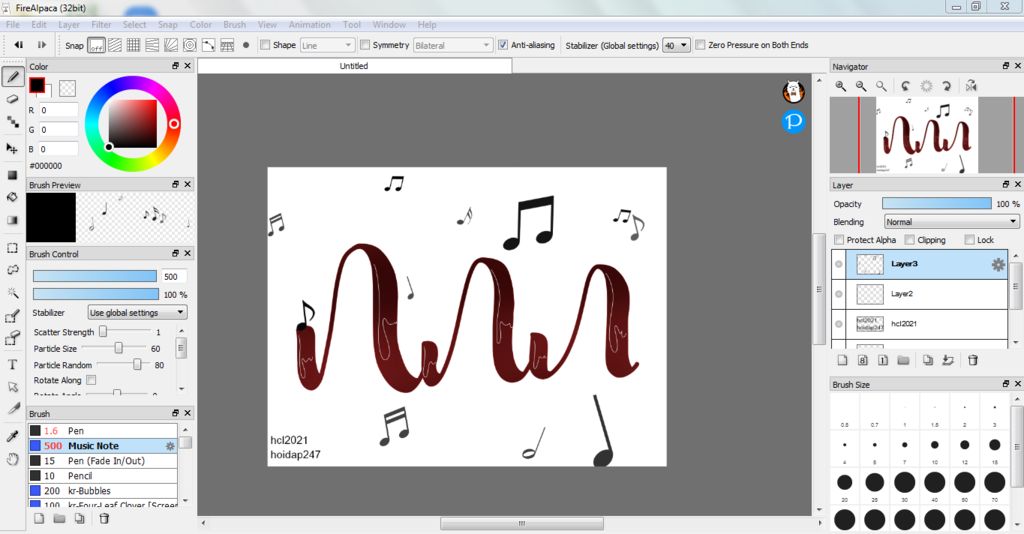Zoom in using the Navigator

(x=841, y=86)
